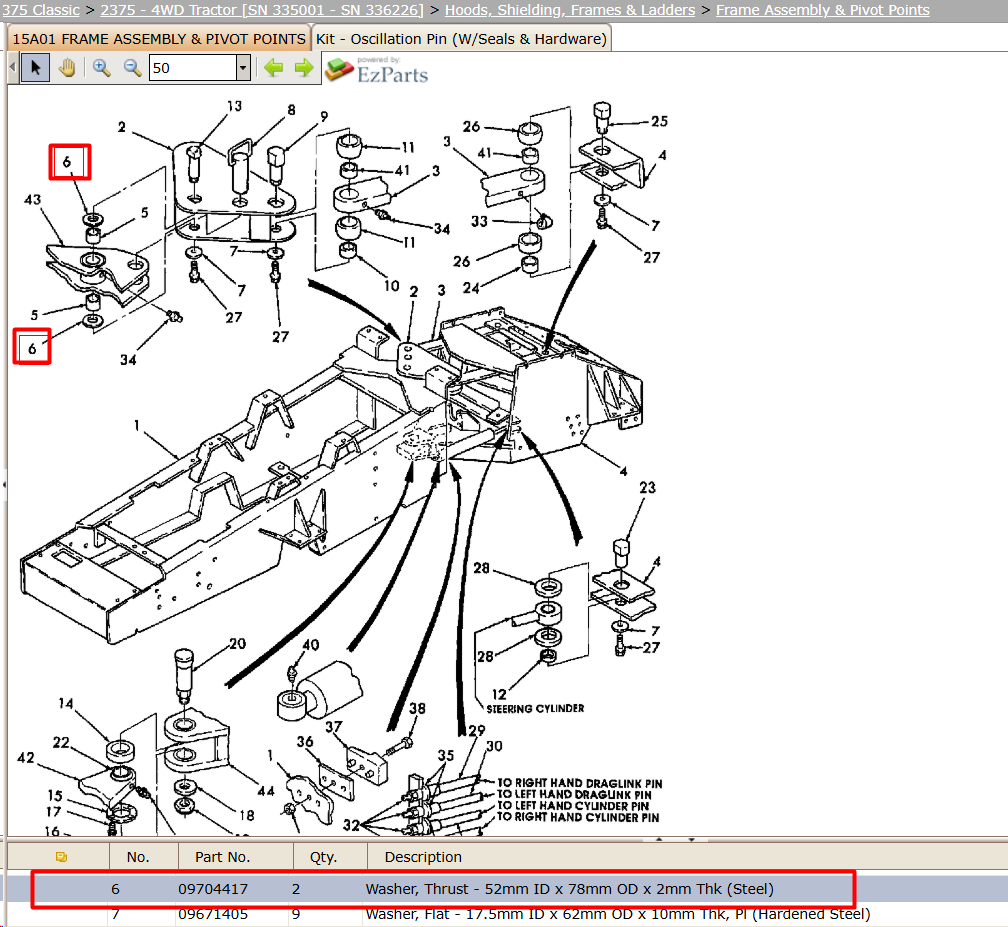The height and width of the screenshot is (927, 1008).
Task: Sort by the No. column header
Action: point(138,857)
